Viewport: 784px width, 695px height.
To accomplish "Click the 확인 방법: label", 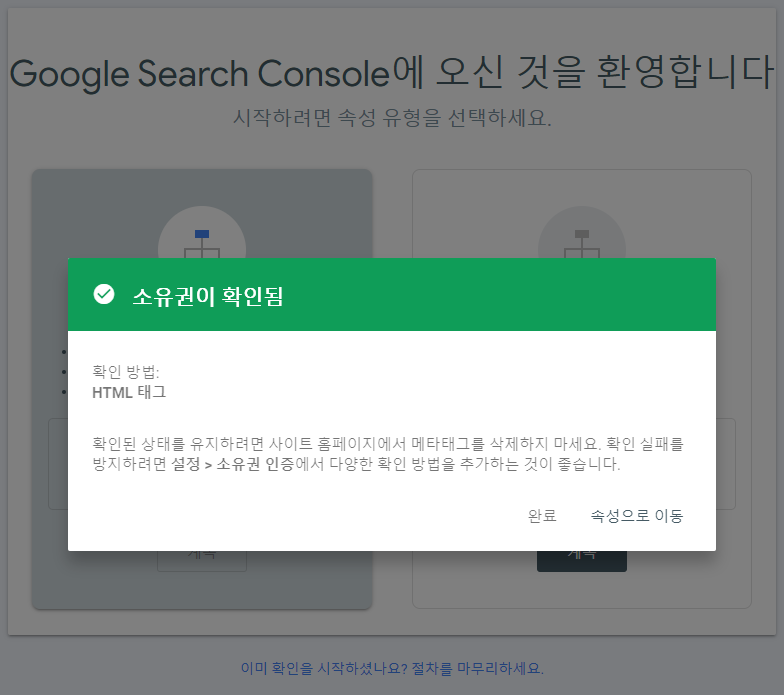I will click(x=126, y=372).
